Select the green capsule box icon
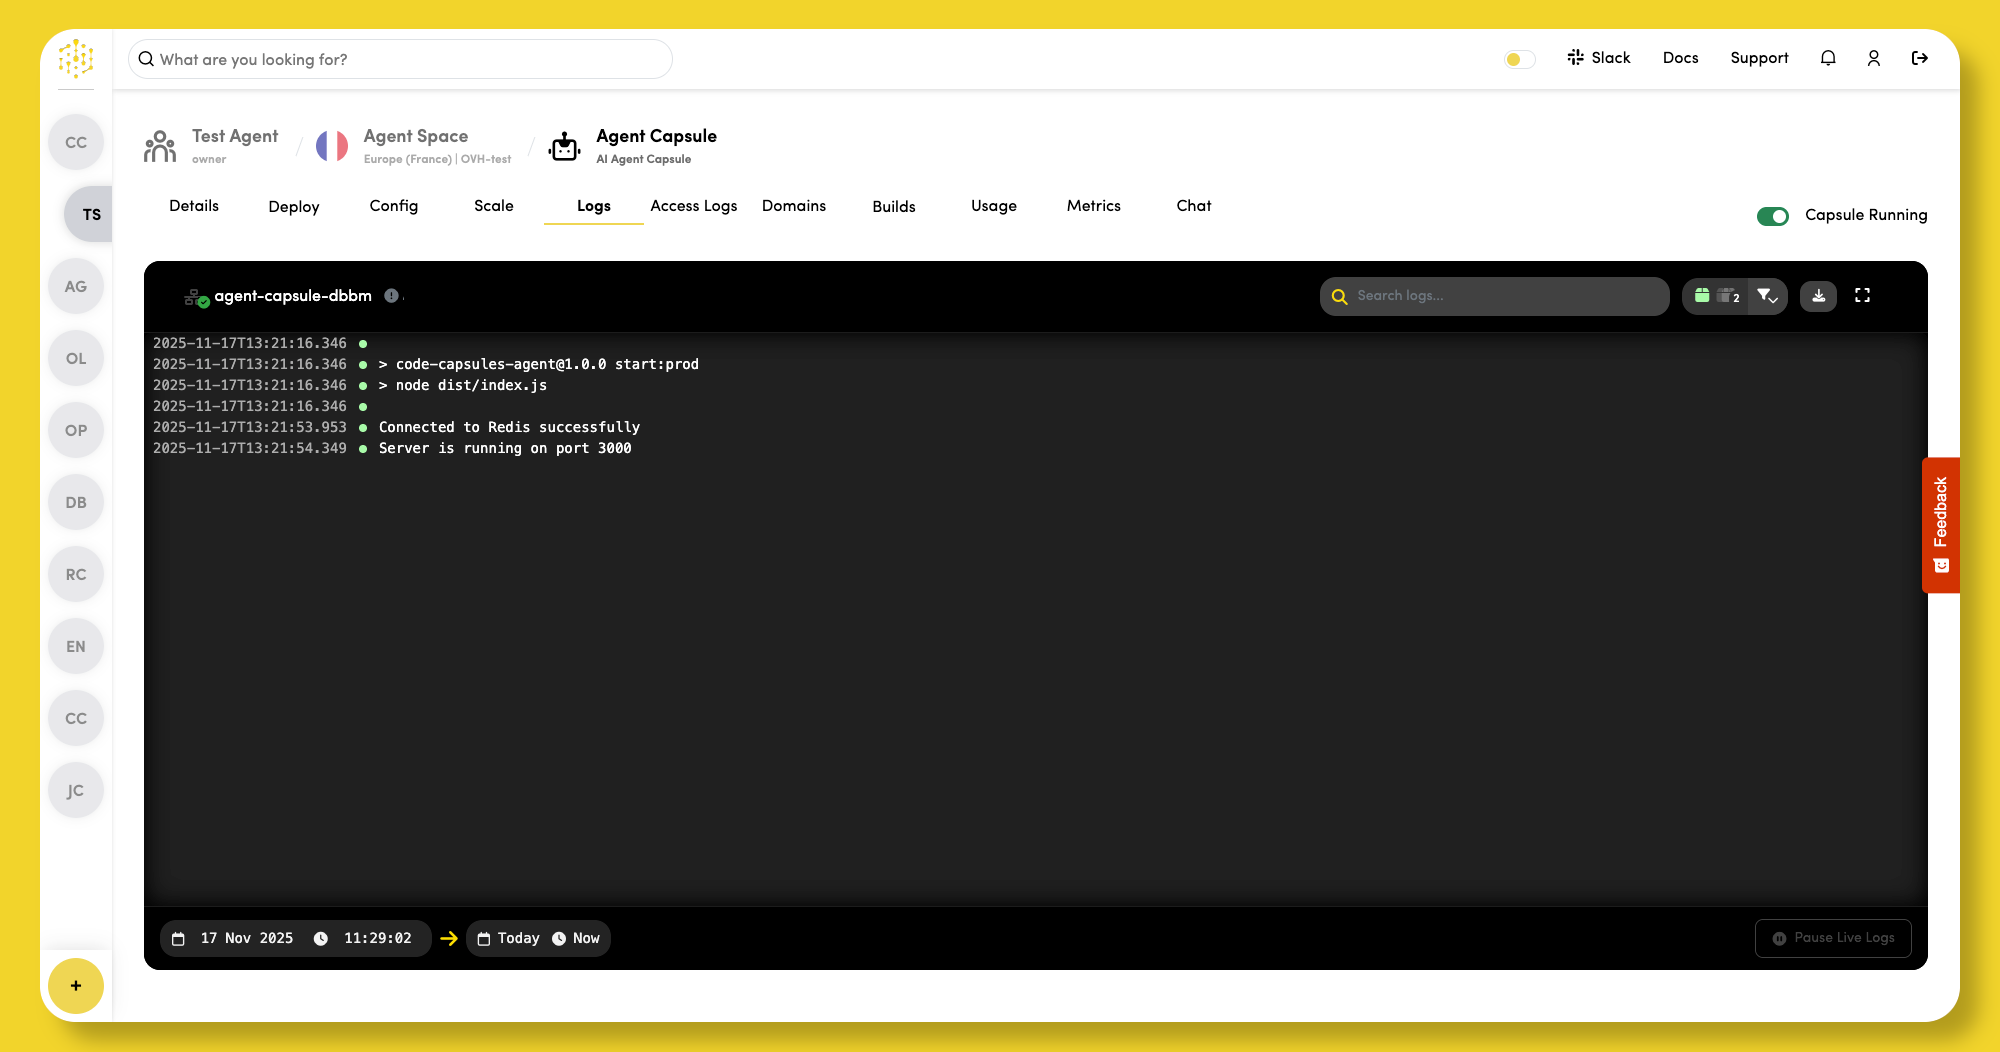 (1702, 296)
